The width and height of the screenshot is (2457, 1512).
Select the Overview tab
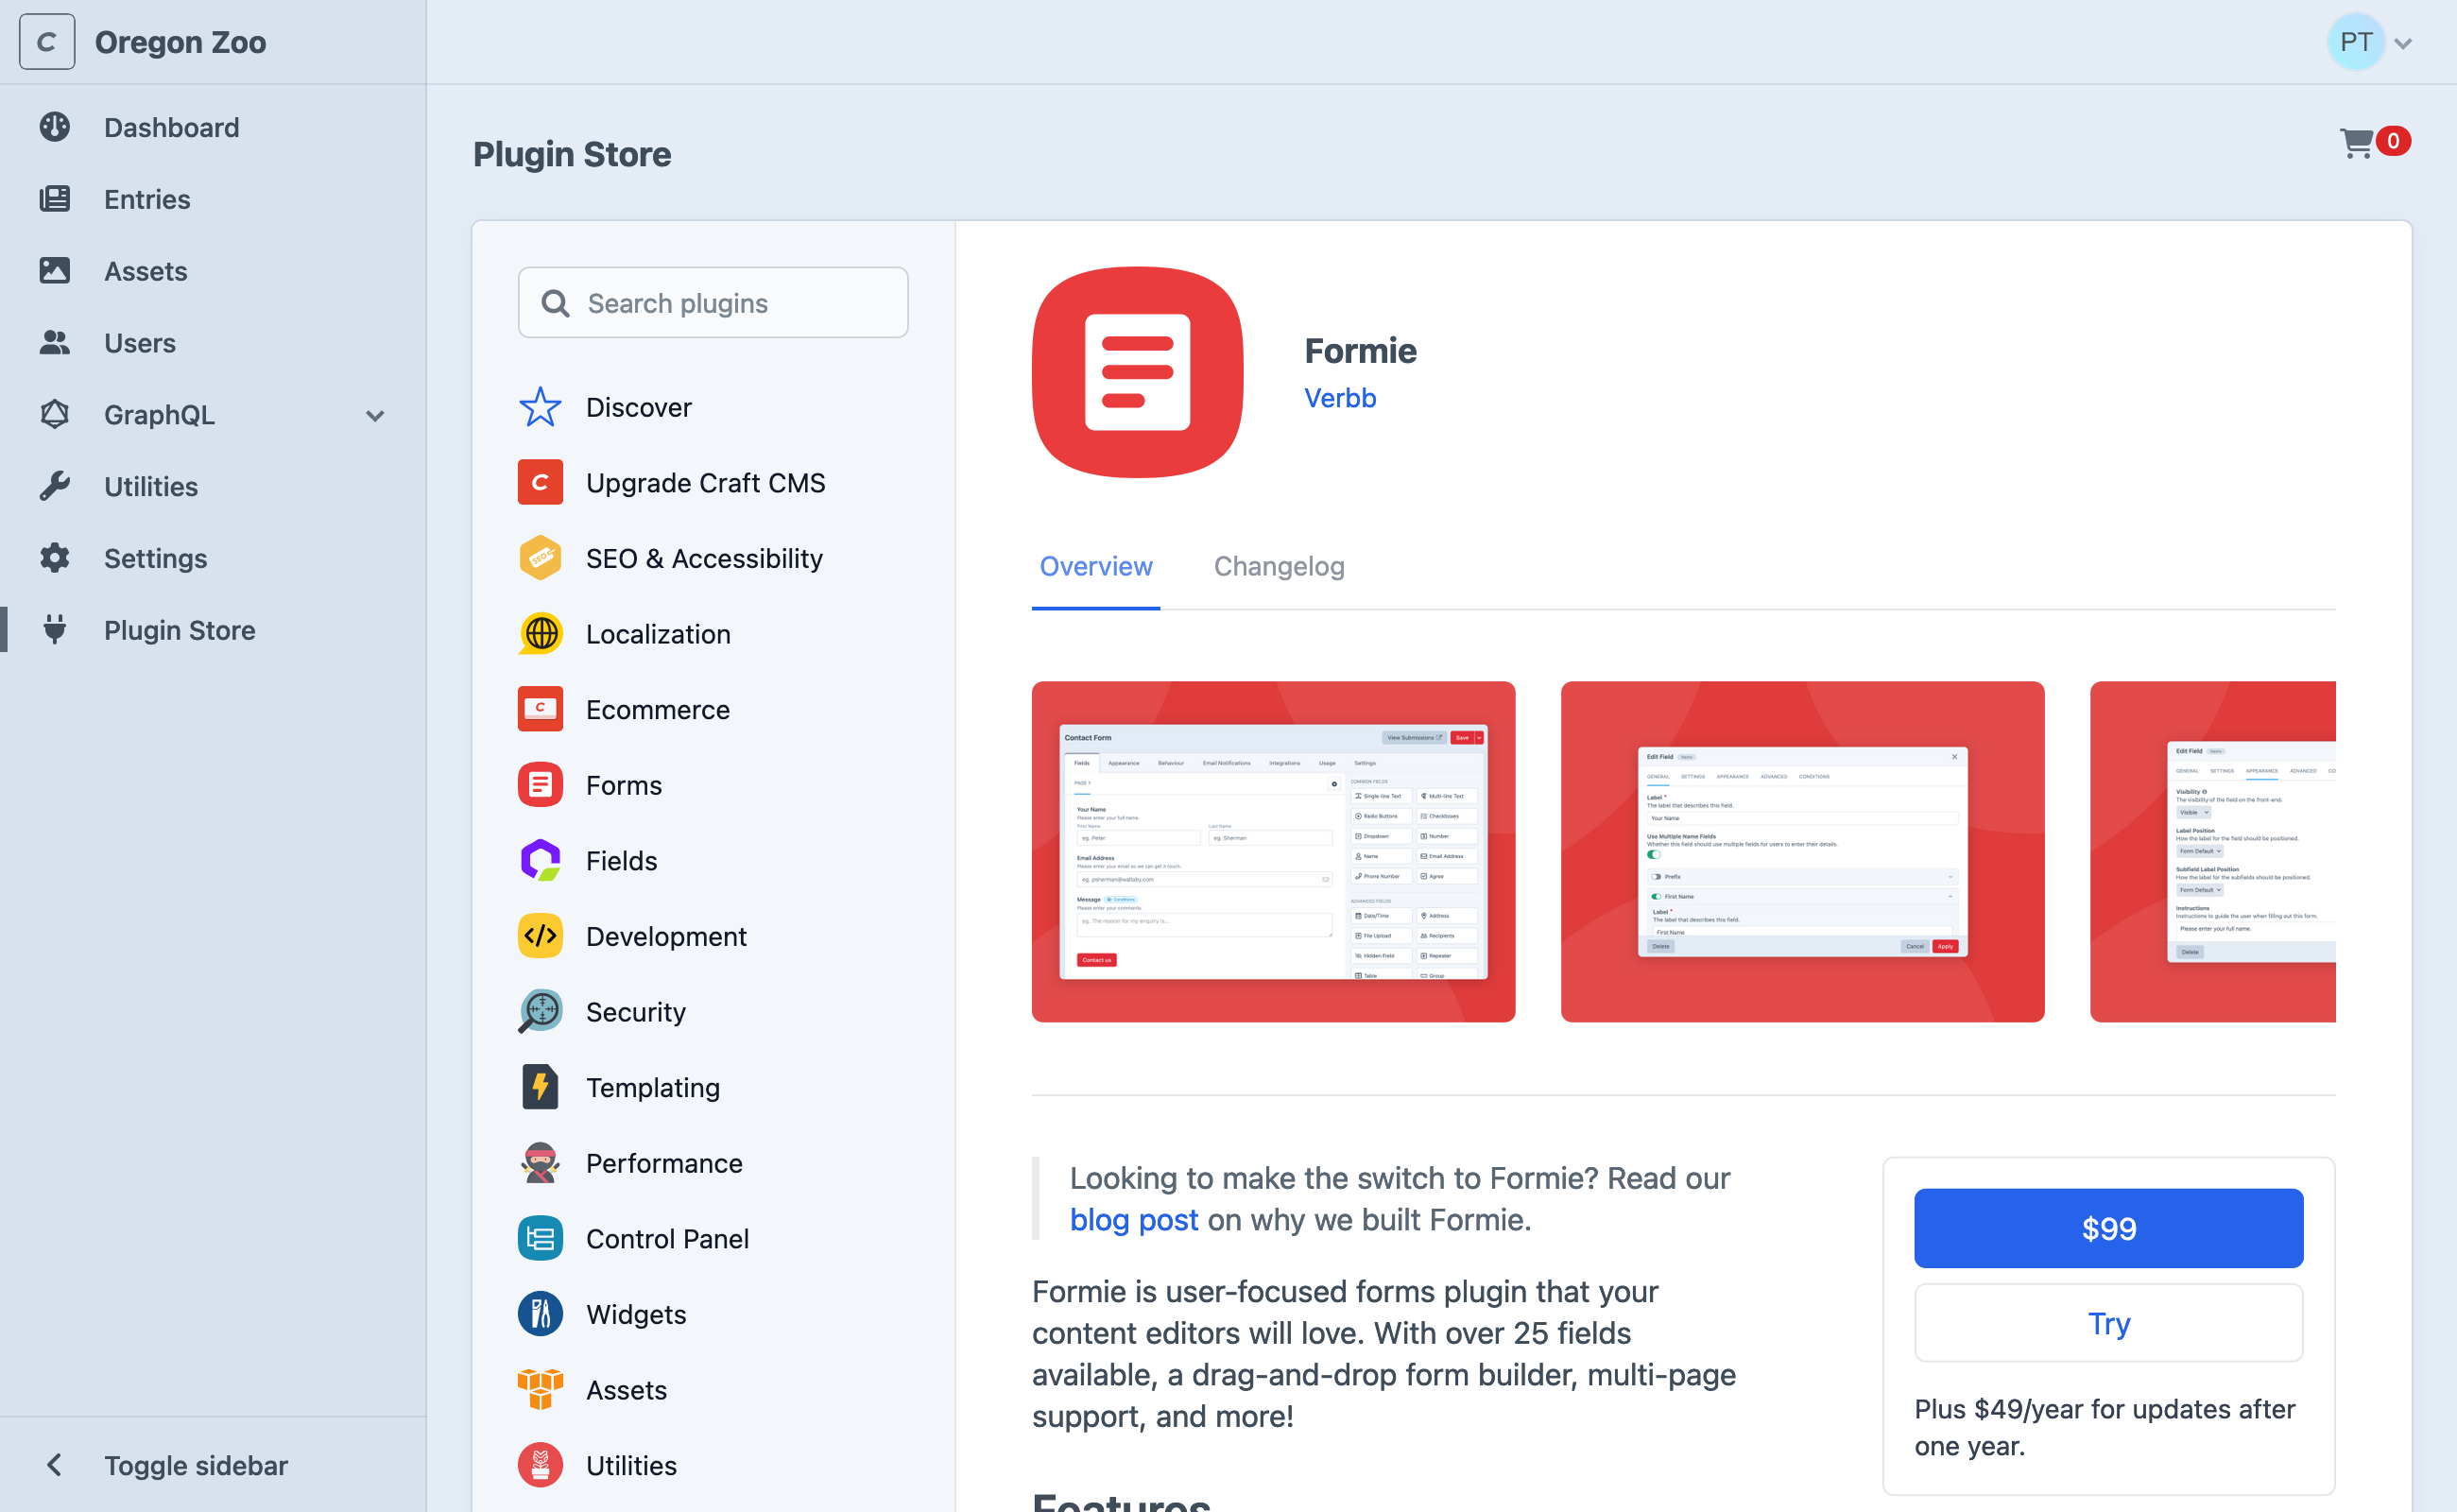click(1095, 566)
